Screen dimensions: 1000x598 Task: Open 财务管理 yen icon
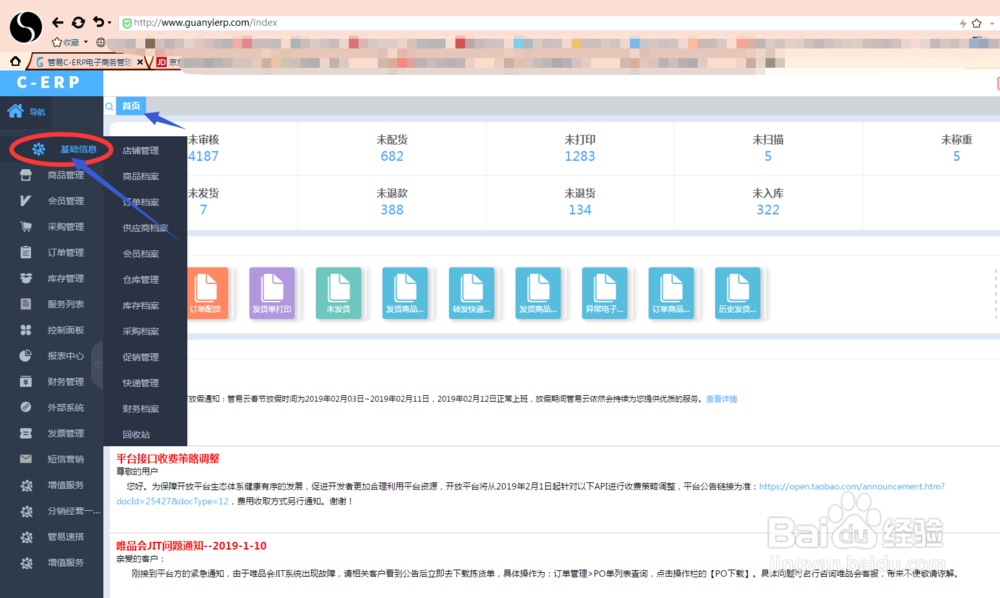26,381
